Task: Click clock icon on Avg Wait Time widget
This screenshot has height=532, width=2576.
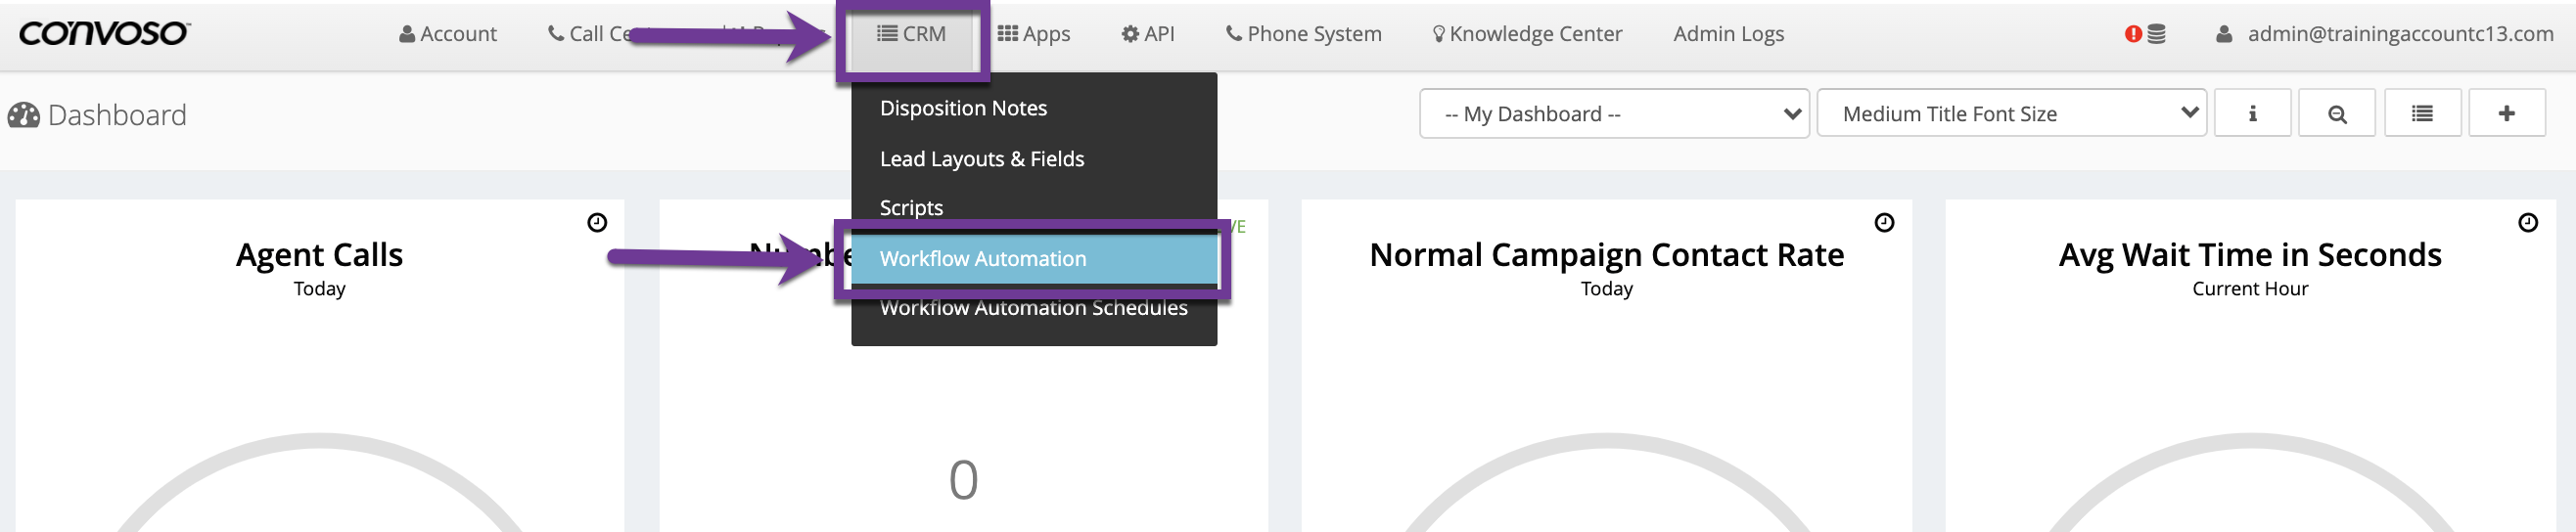Action: click(2527, 223)
